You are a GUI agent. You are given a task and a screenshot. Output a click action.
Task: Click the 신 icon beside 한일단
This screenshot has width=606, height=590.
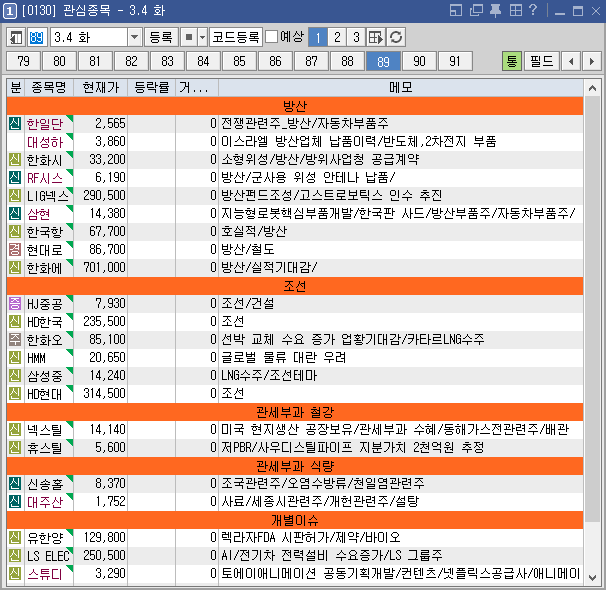(15, 124)
